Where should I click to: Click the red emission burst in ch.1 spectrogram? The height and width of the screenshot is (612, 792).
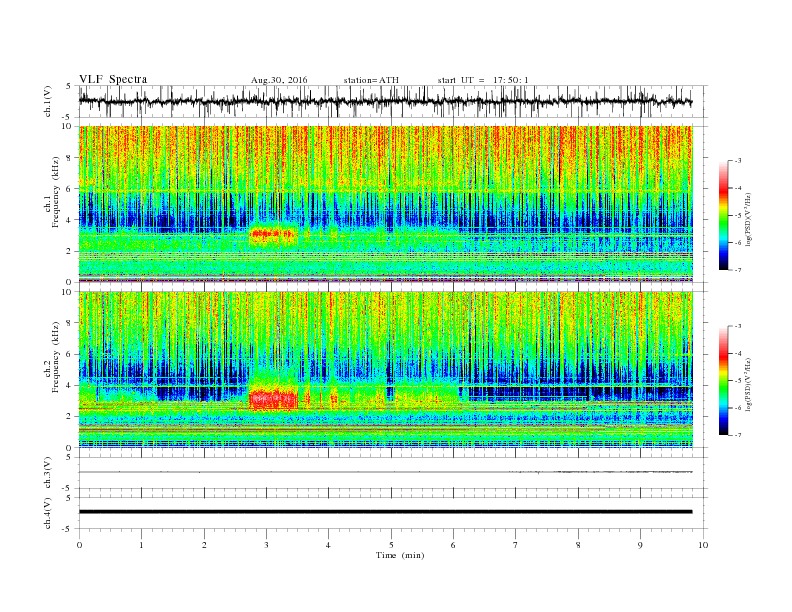[273, 234]
